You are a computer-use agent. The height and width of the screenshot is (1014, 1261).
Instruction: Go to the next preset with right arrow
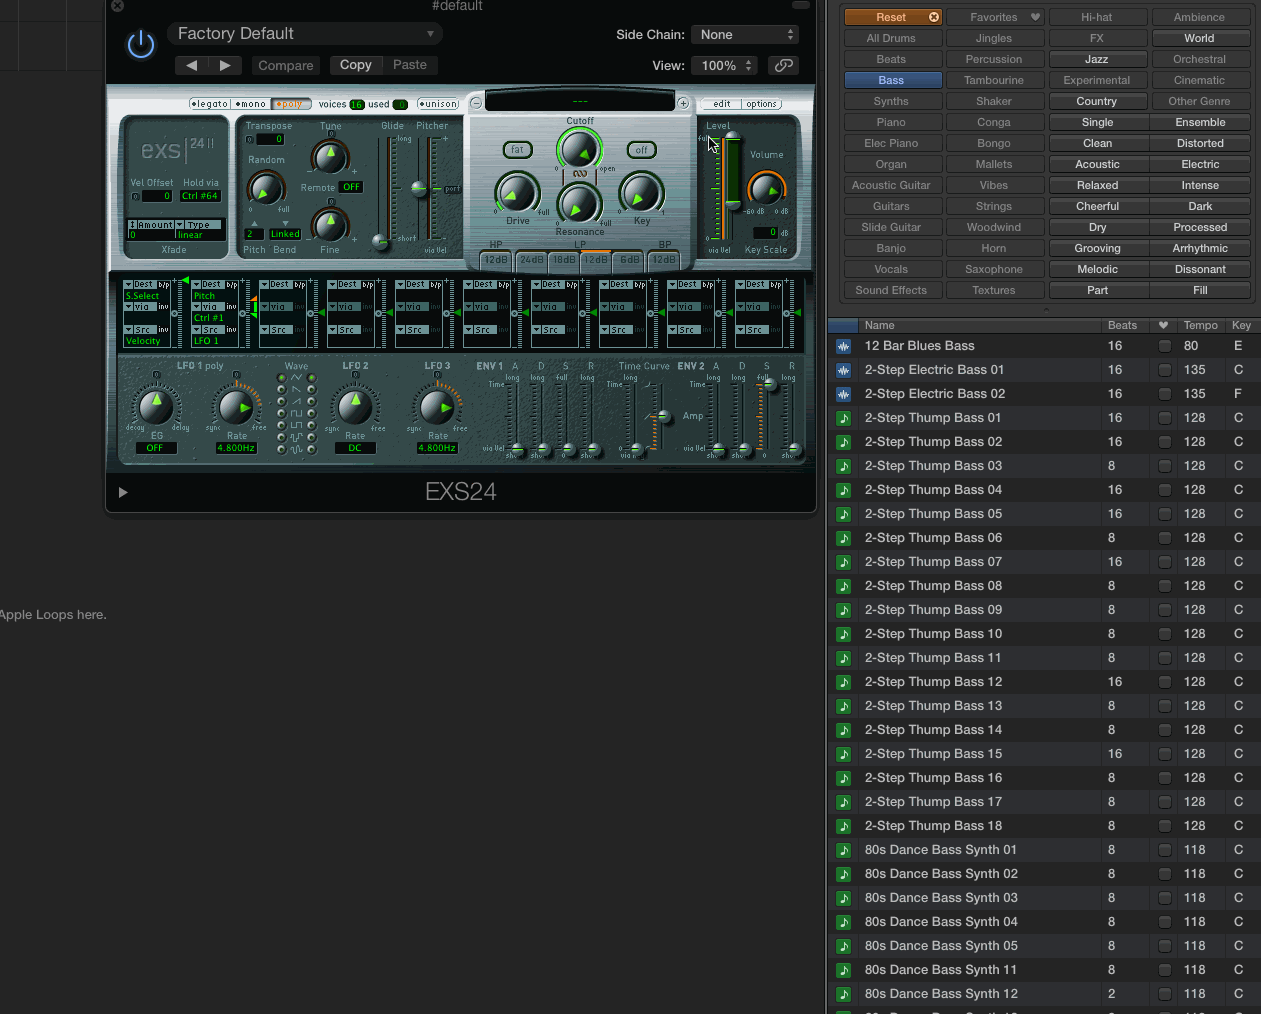(x=225, y=65)
